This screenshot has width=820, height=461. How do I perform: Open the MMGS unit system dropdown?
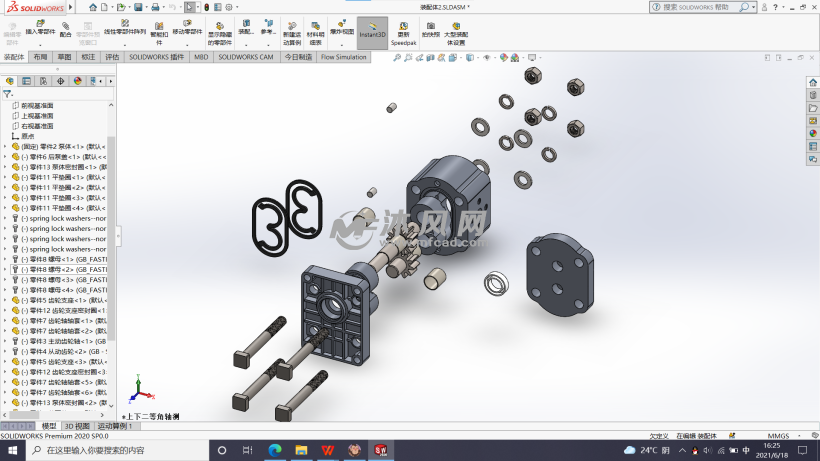[x=782, y=436]
